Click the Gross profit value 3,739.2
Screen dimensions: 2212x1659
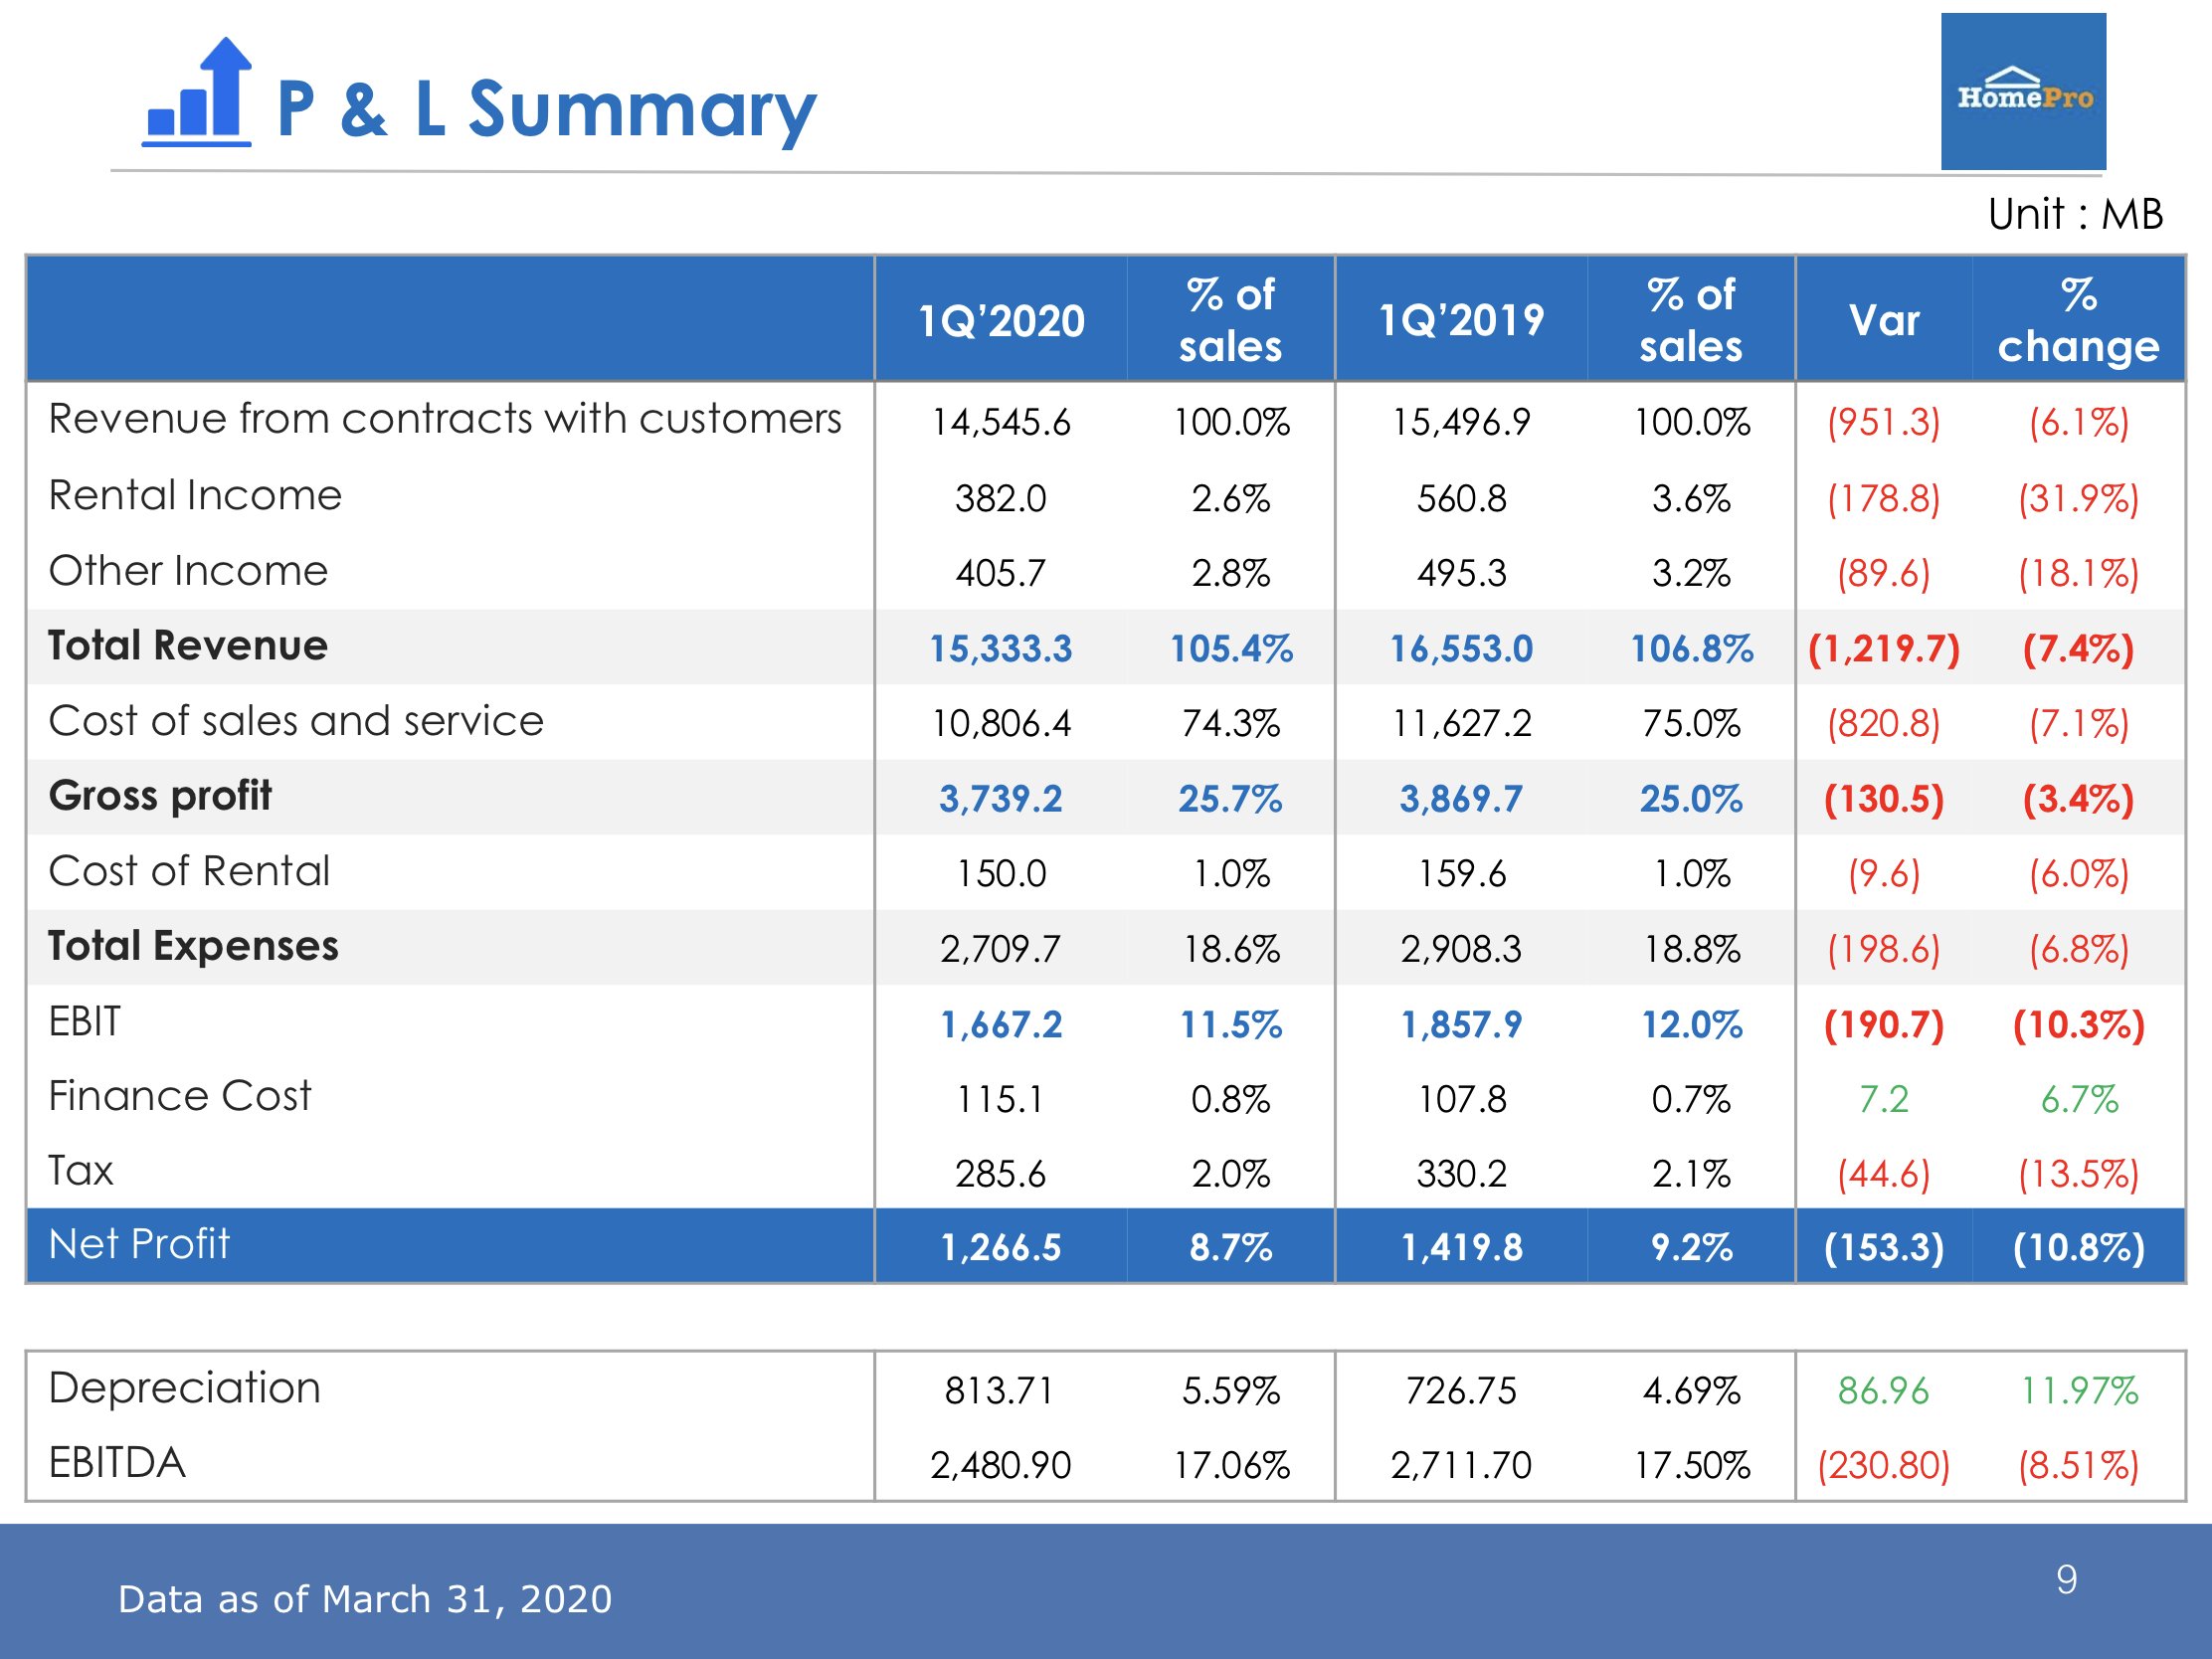[x=1001, y=799]
